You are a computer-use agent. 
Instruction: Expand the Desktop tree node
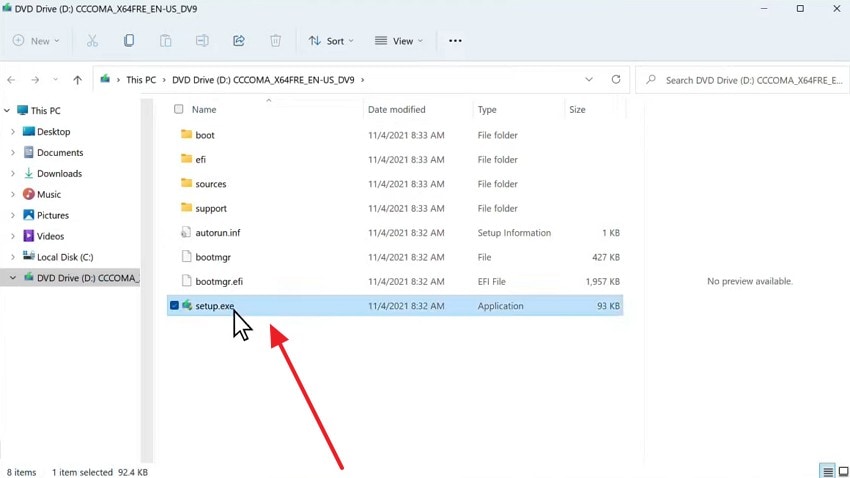coord(13,132)
